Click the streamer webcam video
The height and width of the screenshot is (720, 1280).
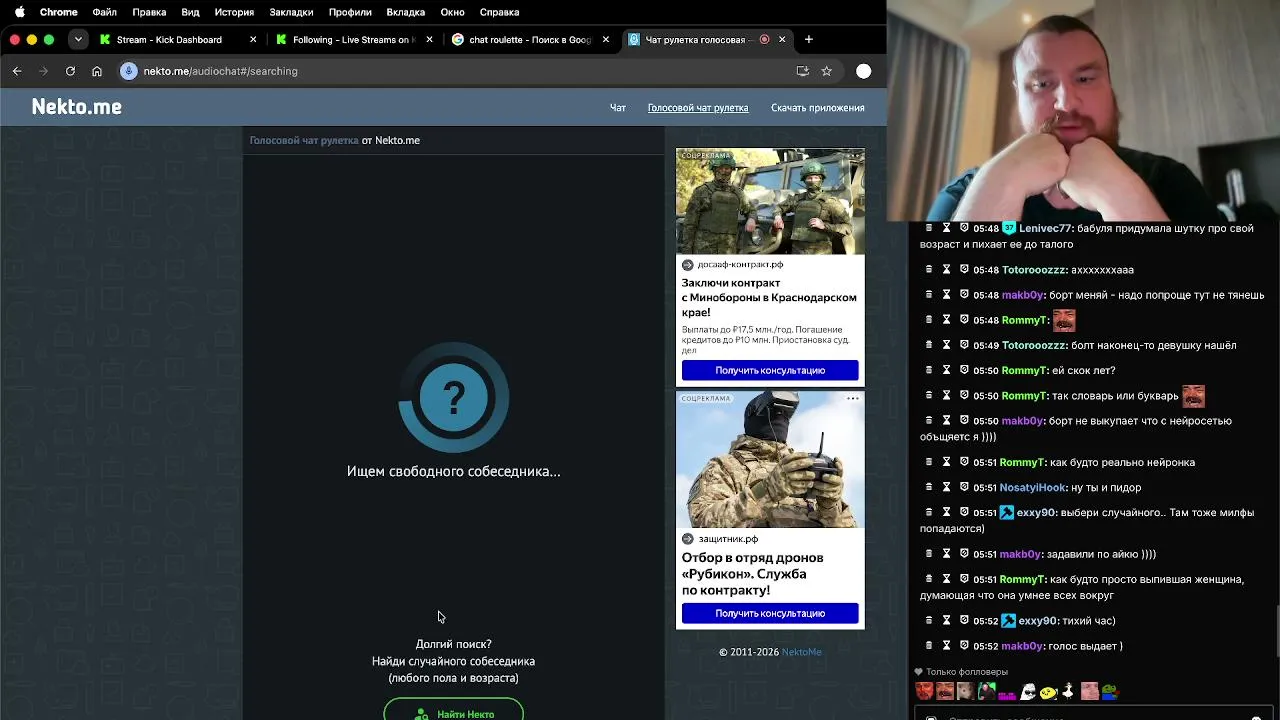tap(1084, 110)
